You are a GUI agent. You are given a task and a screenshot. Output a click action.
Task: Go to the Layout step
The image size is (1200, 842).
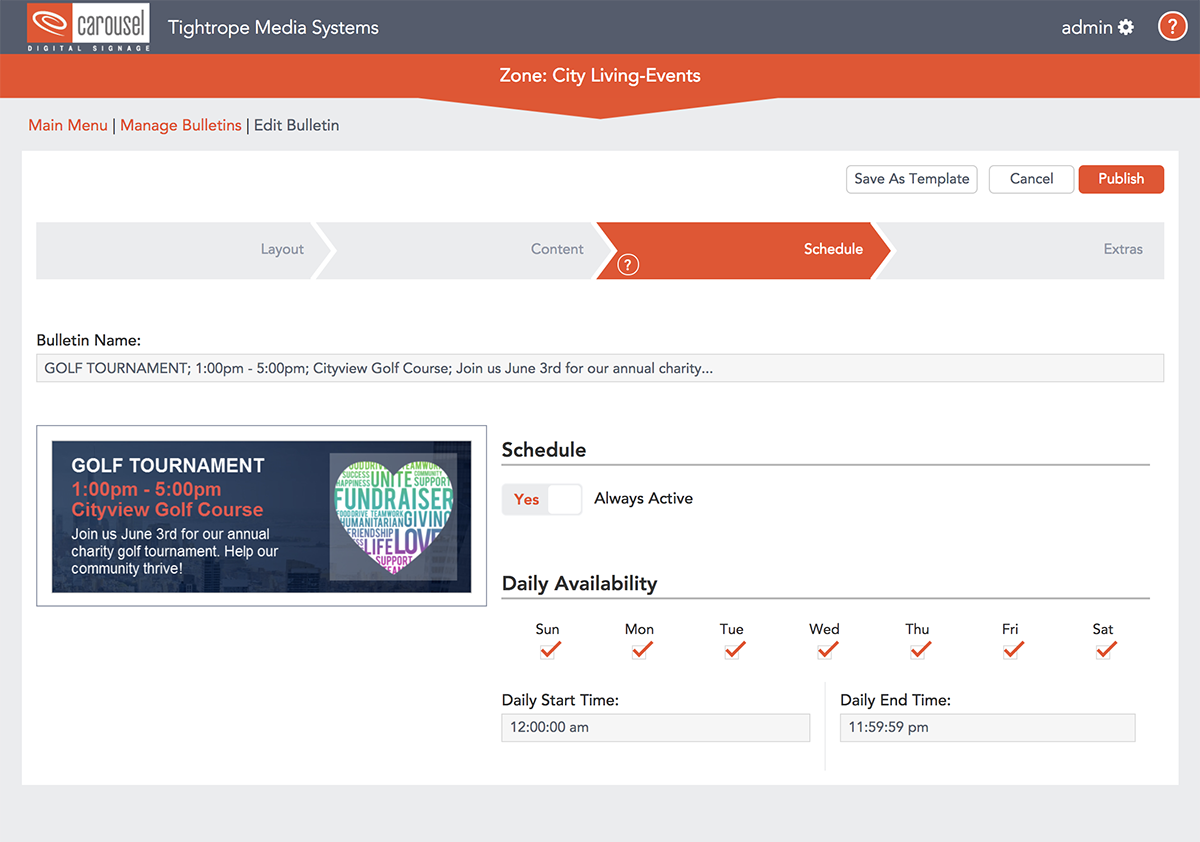click(282, 249)
